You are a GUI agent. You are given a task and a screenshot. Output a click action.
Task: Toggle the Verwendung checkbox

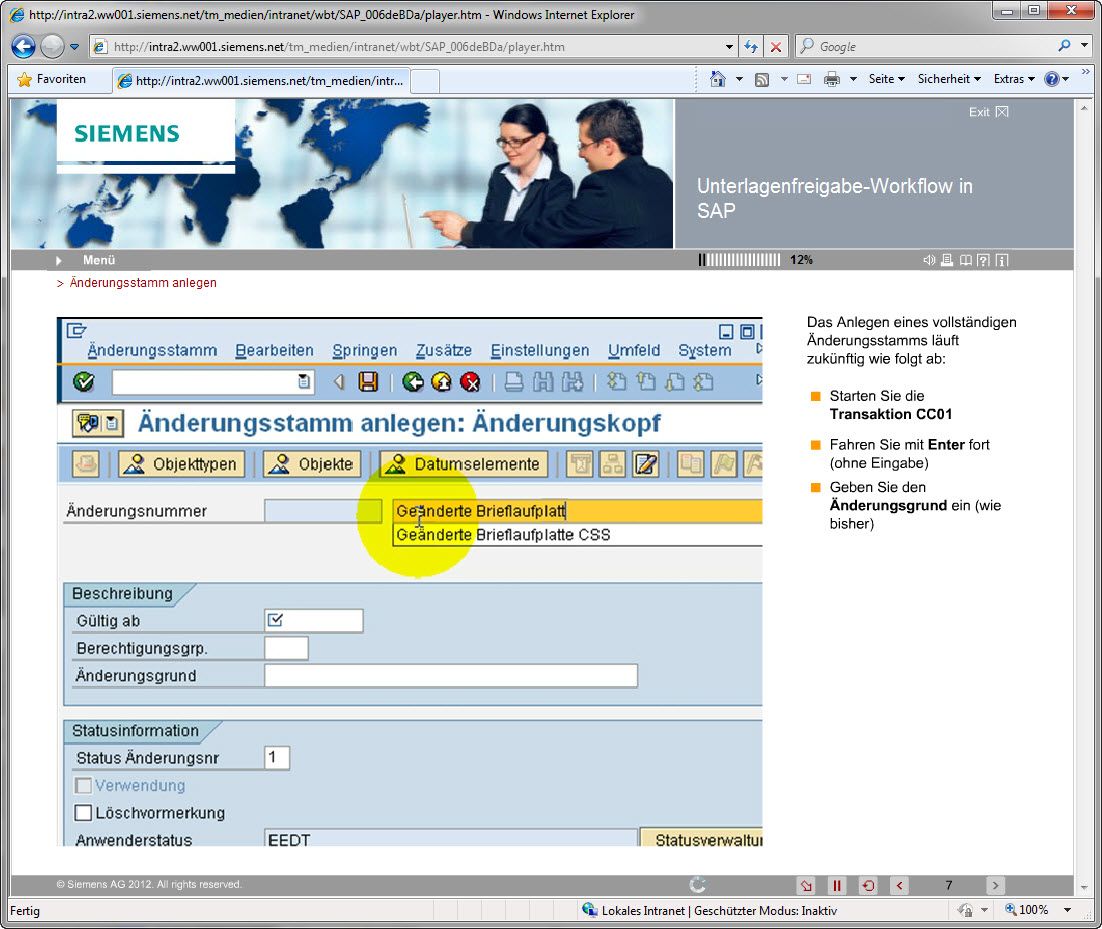[84, 786]
